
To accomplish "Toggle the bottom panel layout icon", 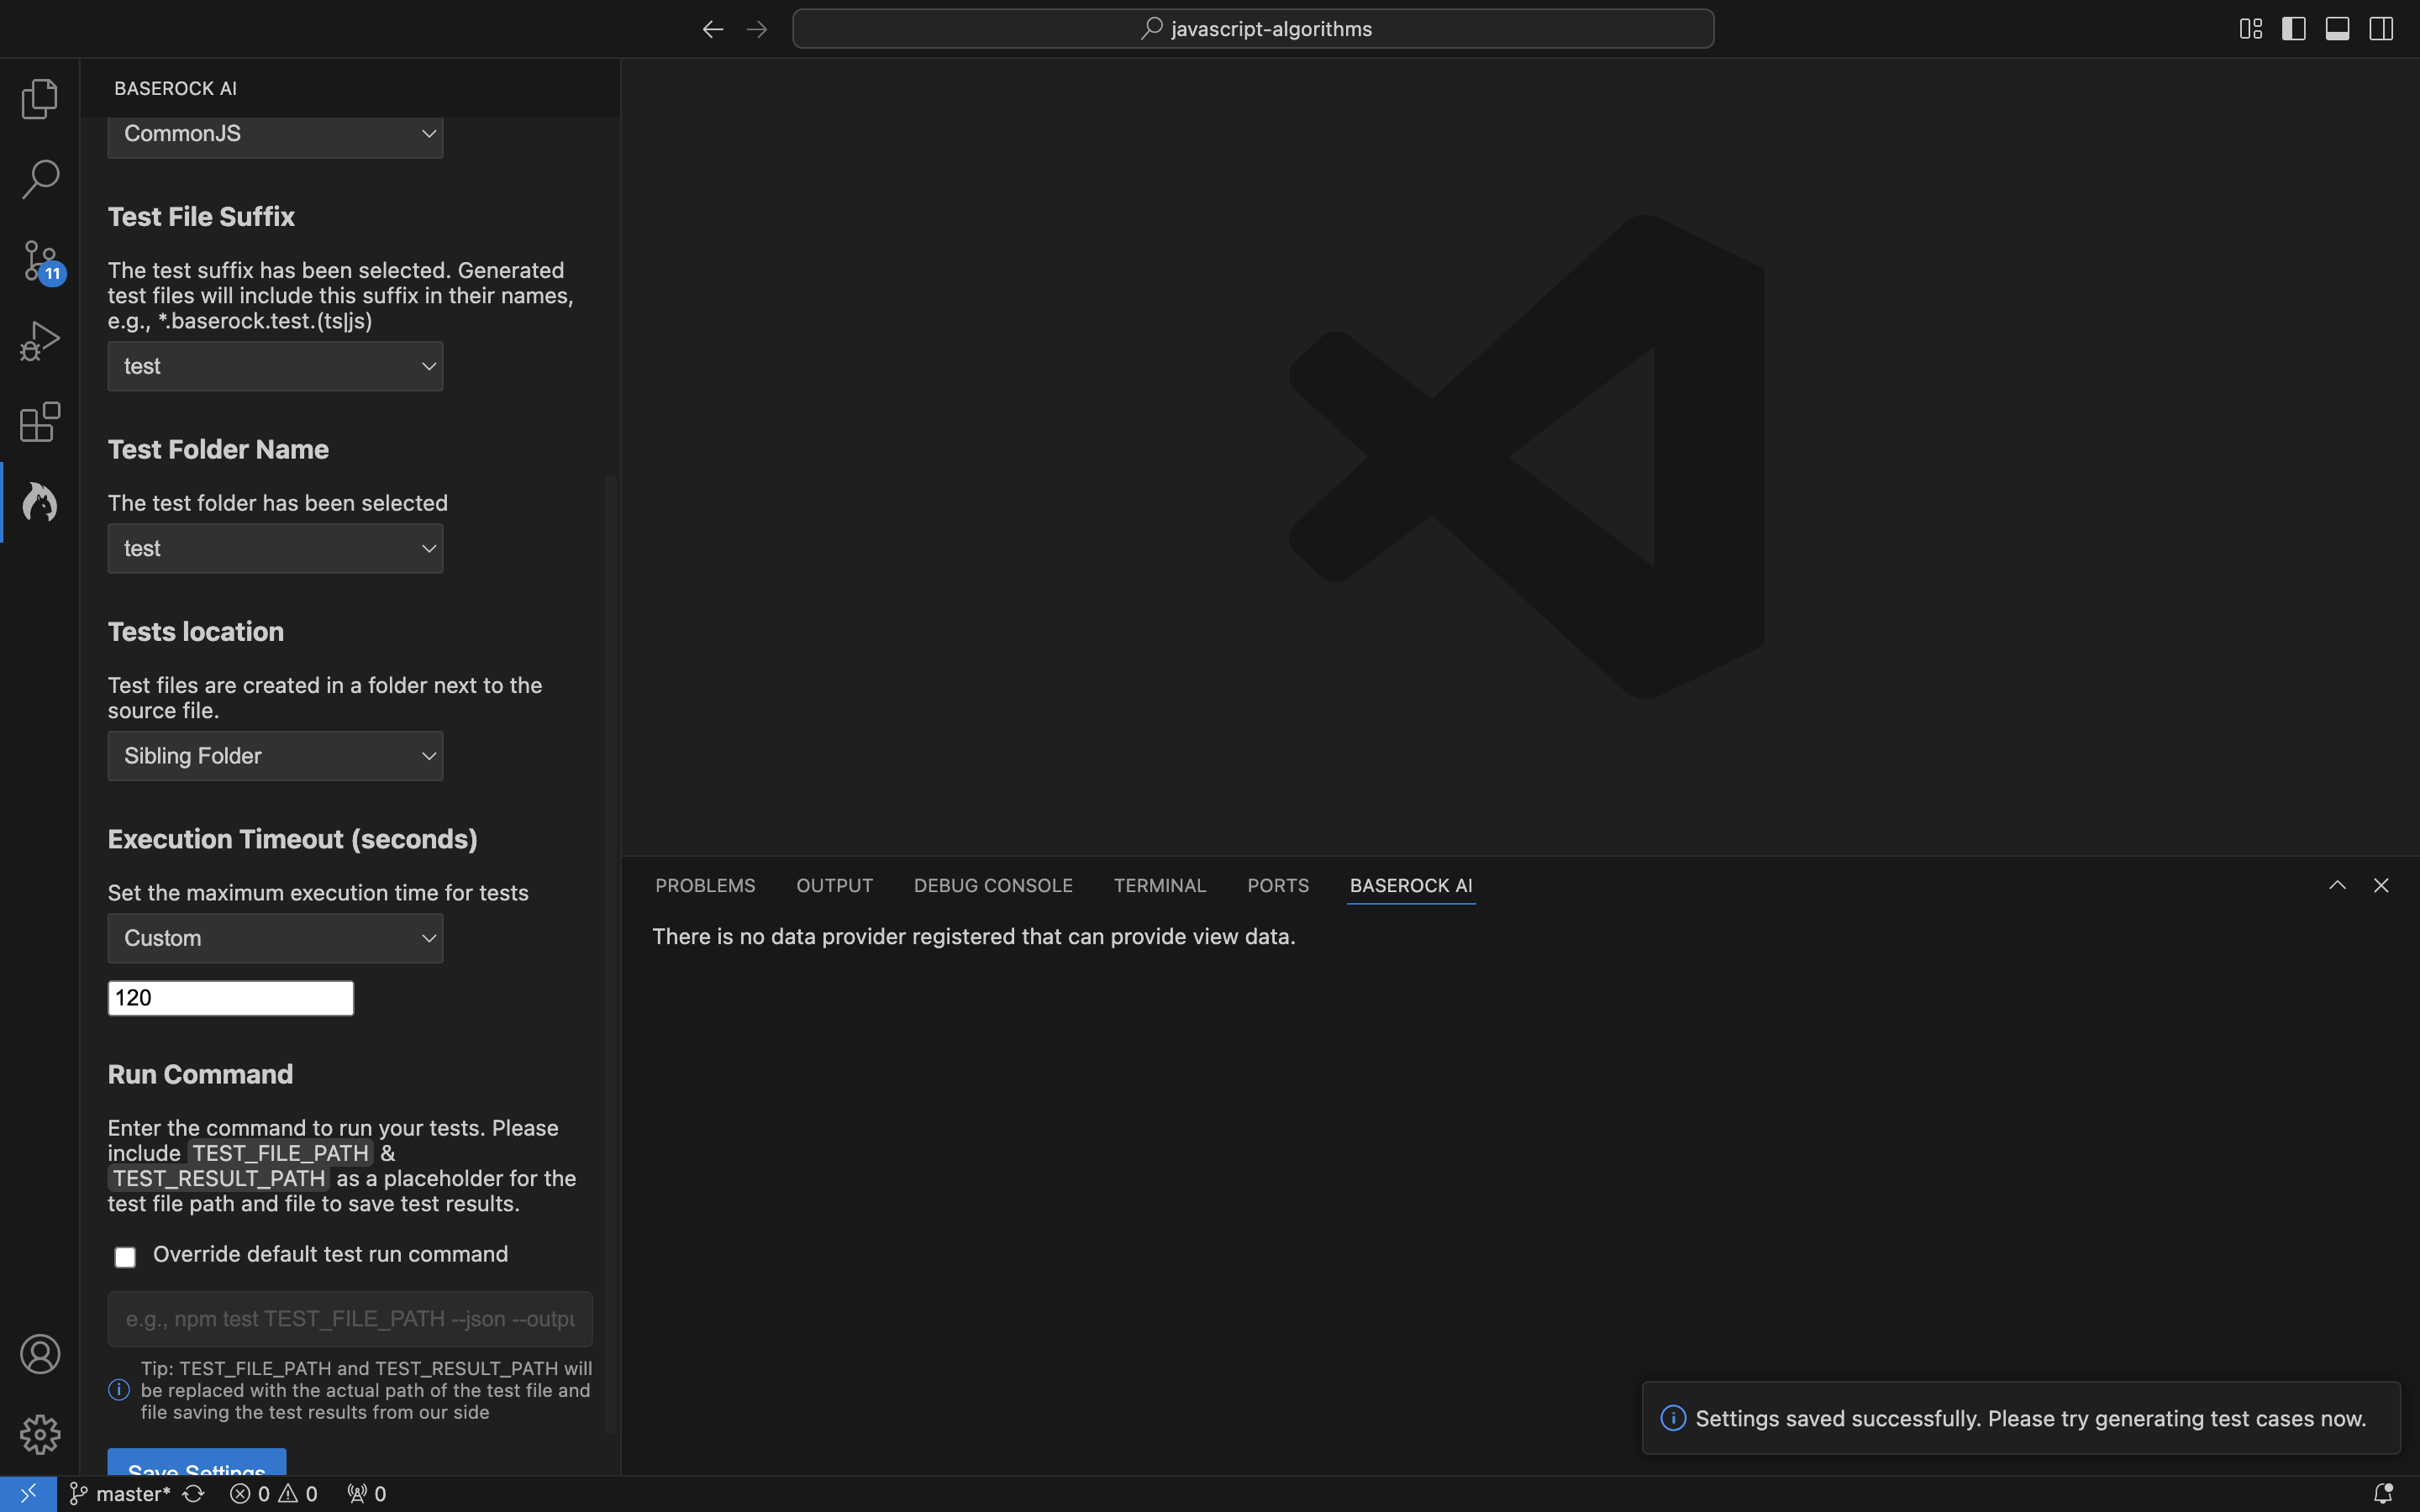I will coord(2337,29).
